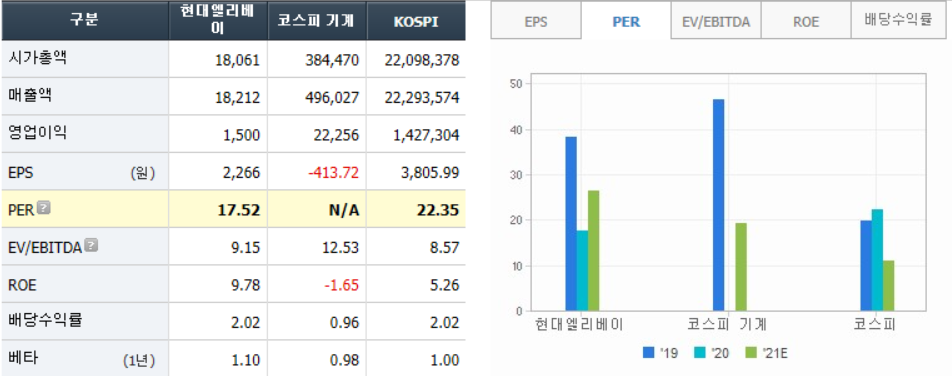This screenshot has width=952, height=376.
Task: Select the PER chart tab
Action: (x=626, y=22)
